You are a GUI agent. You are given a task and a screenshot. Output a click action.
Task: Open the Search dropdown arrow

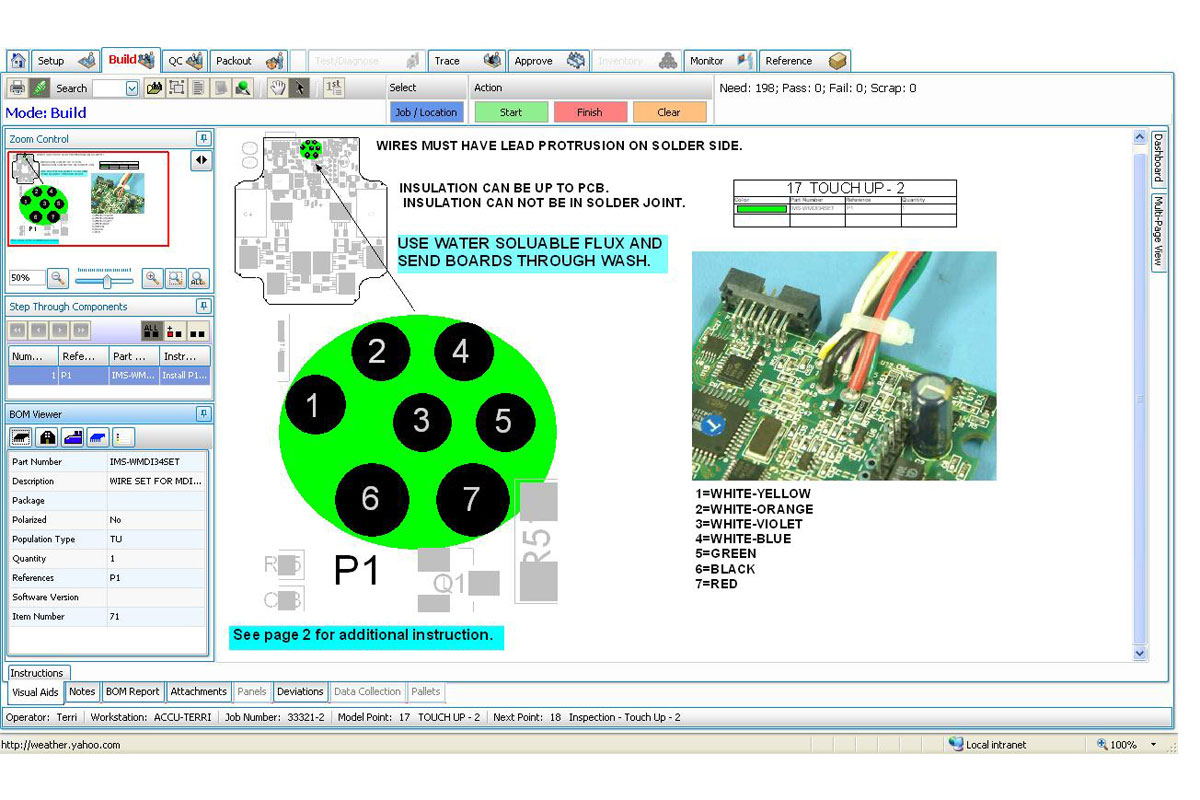coord(132,88)
